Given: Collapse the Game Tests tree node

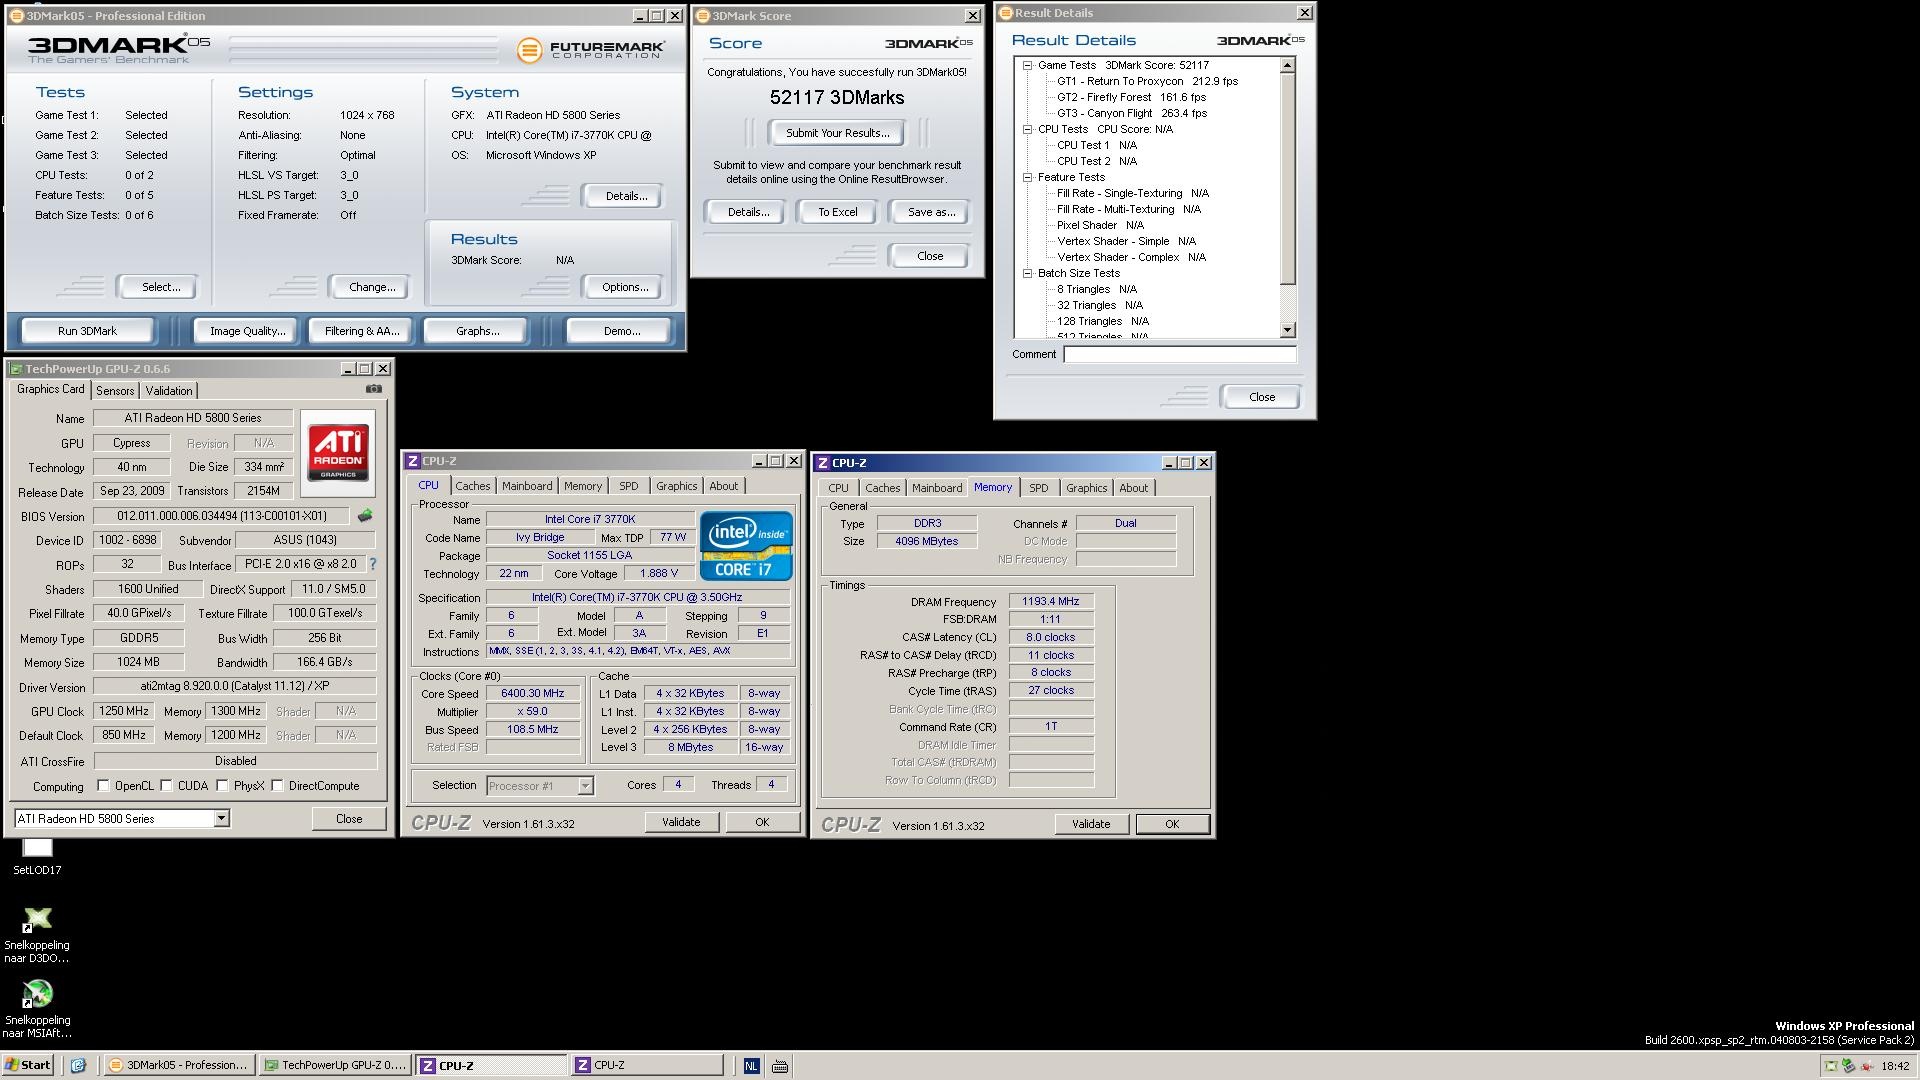Looking at the screenshot, I should [1027, 65].
